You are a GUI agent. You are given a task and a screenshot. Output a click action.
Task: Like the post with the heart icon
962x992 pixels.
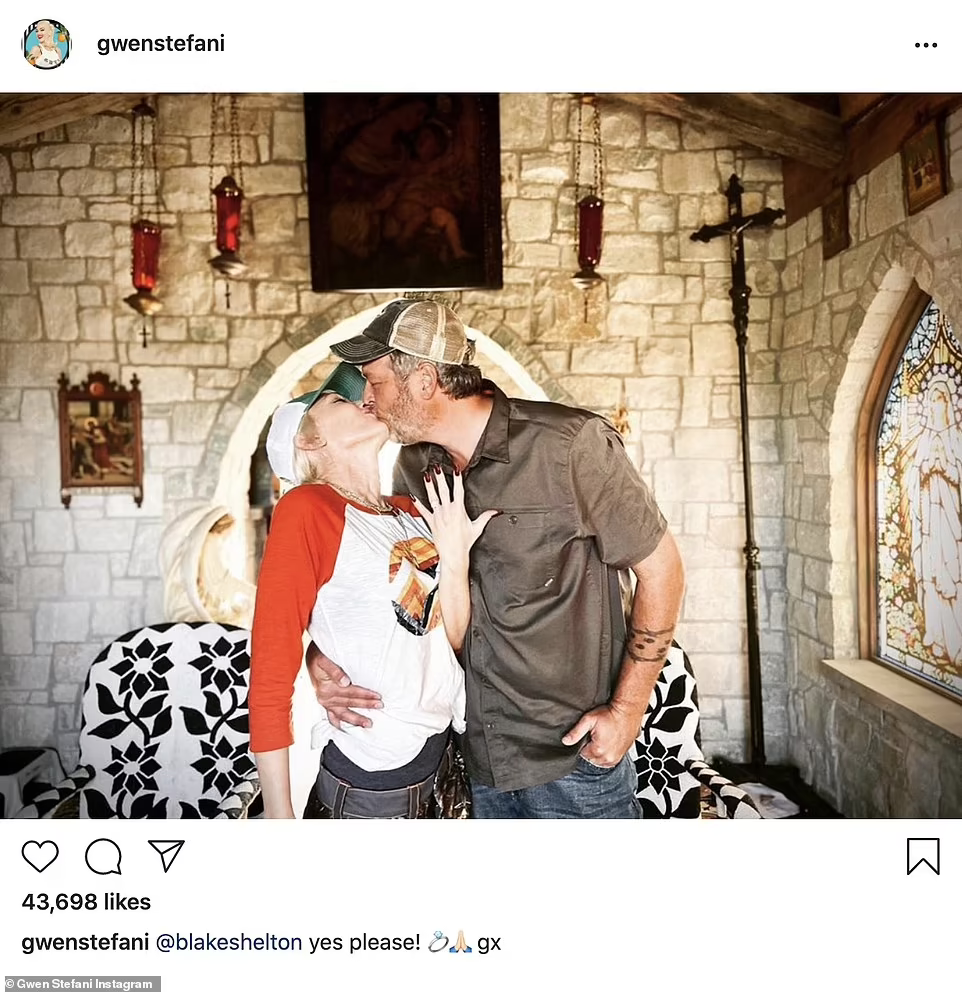pos(40,856)
